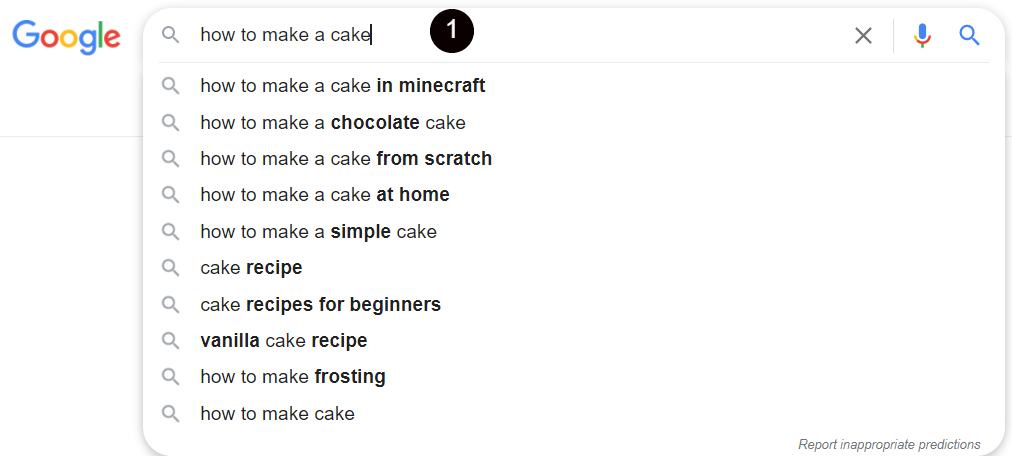Image resolution: width=1012 pixels, height=456 pixels.
Task: Select 'how to make a cake at home'
Action: click(x=573, y=194)
